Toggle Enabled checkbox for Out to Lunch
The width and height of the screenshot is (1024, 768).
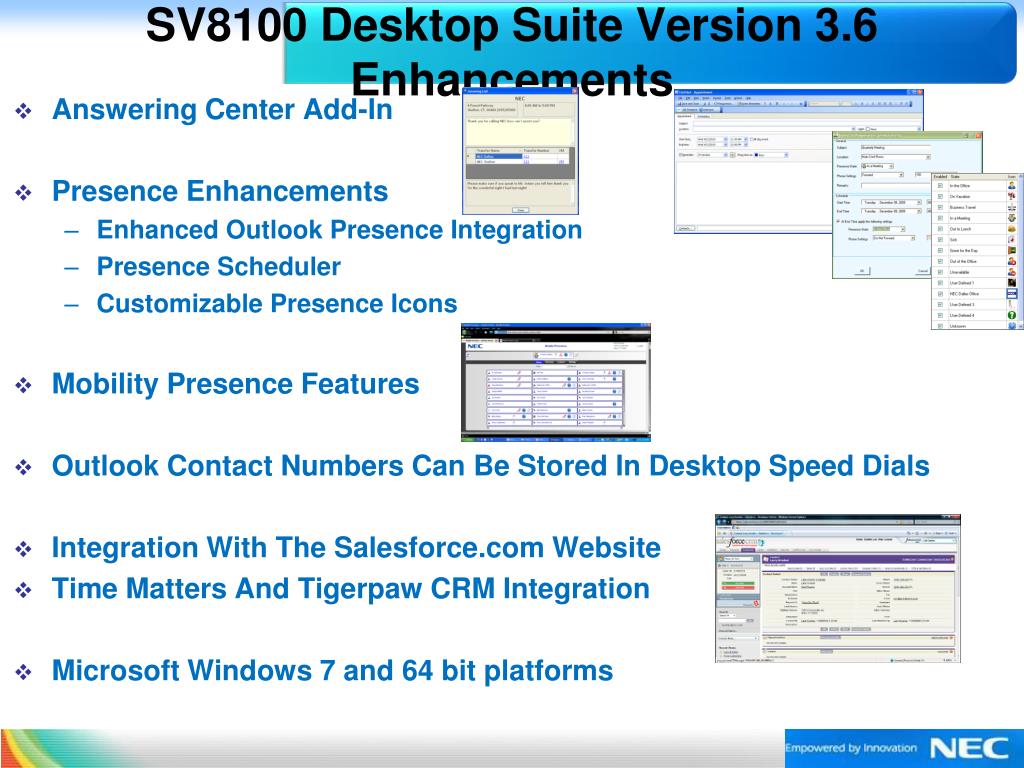pyautogui.click(x=940, y=229)
